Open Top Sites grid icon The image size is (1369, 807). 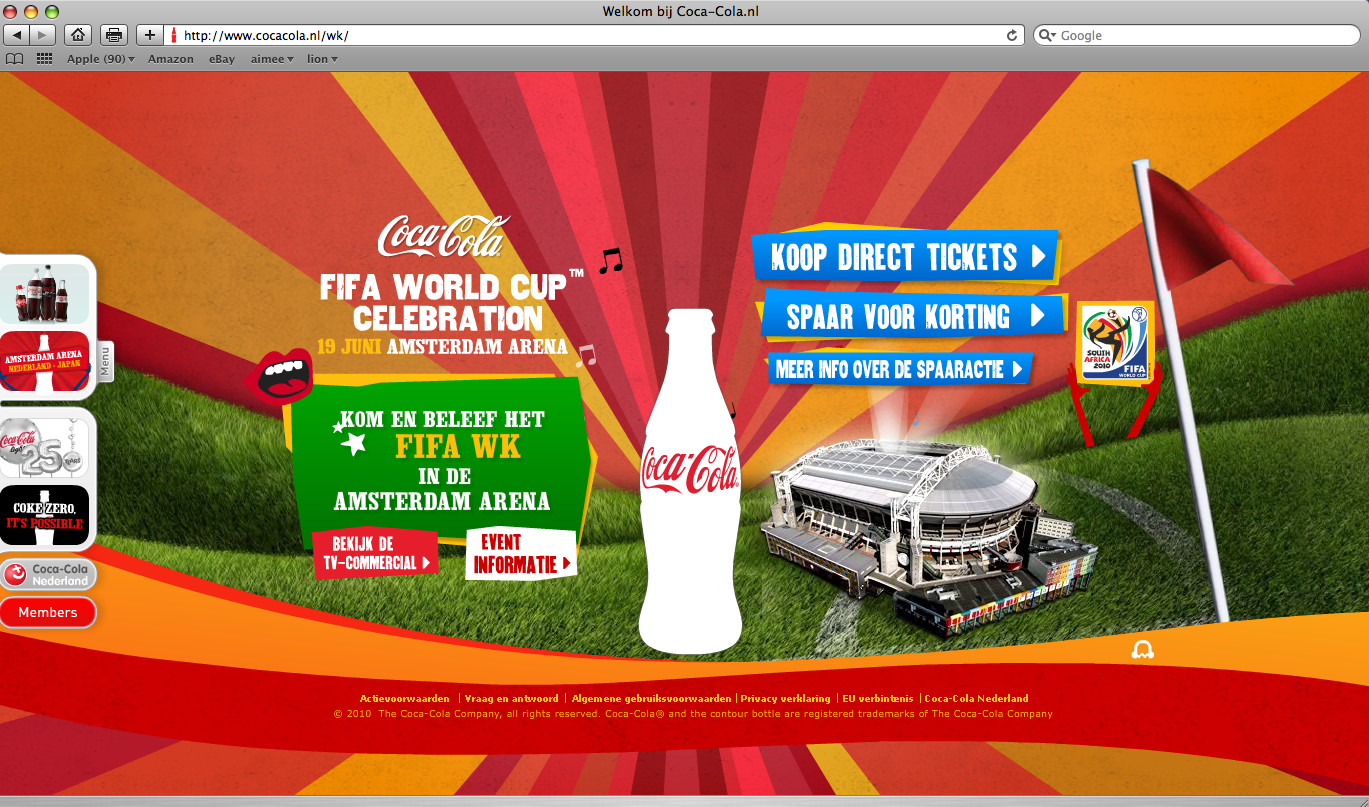[x=44, y=59]
